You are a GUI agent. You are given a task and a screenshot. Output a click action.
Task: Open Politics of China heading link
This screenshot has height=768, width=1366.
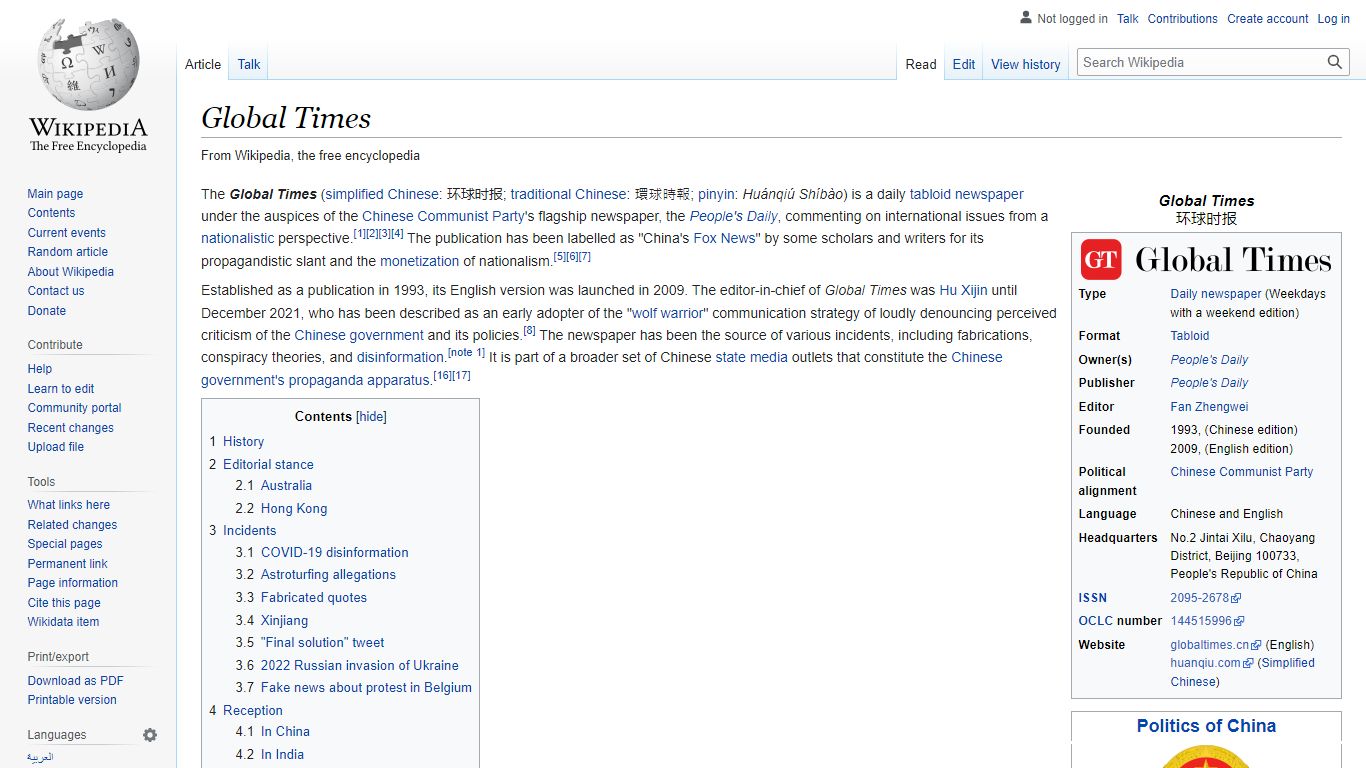coord(1206,726)
